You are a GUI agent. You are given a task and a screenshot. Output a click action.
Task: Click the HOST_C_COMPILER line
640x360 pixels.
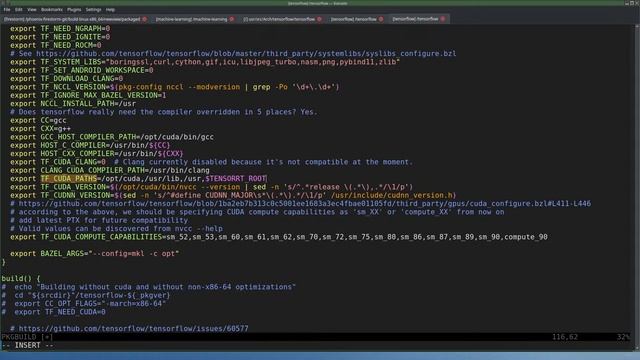click(90, 145)
